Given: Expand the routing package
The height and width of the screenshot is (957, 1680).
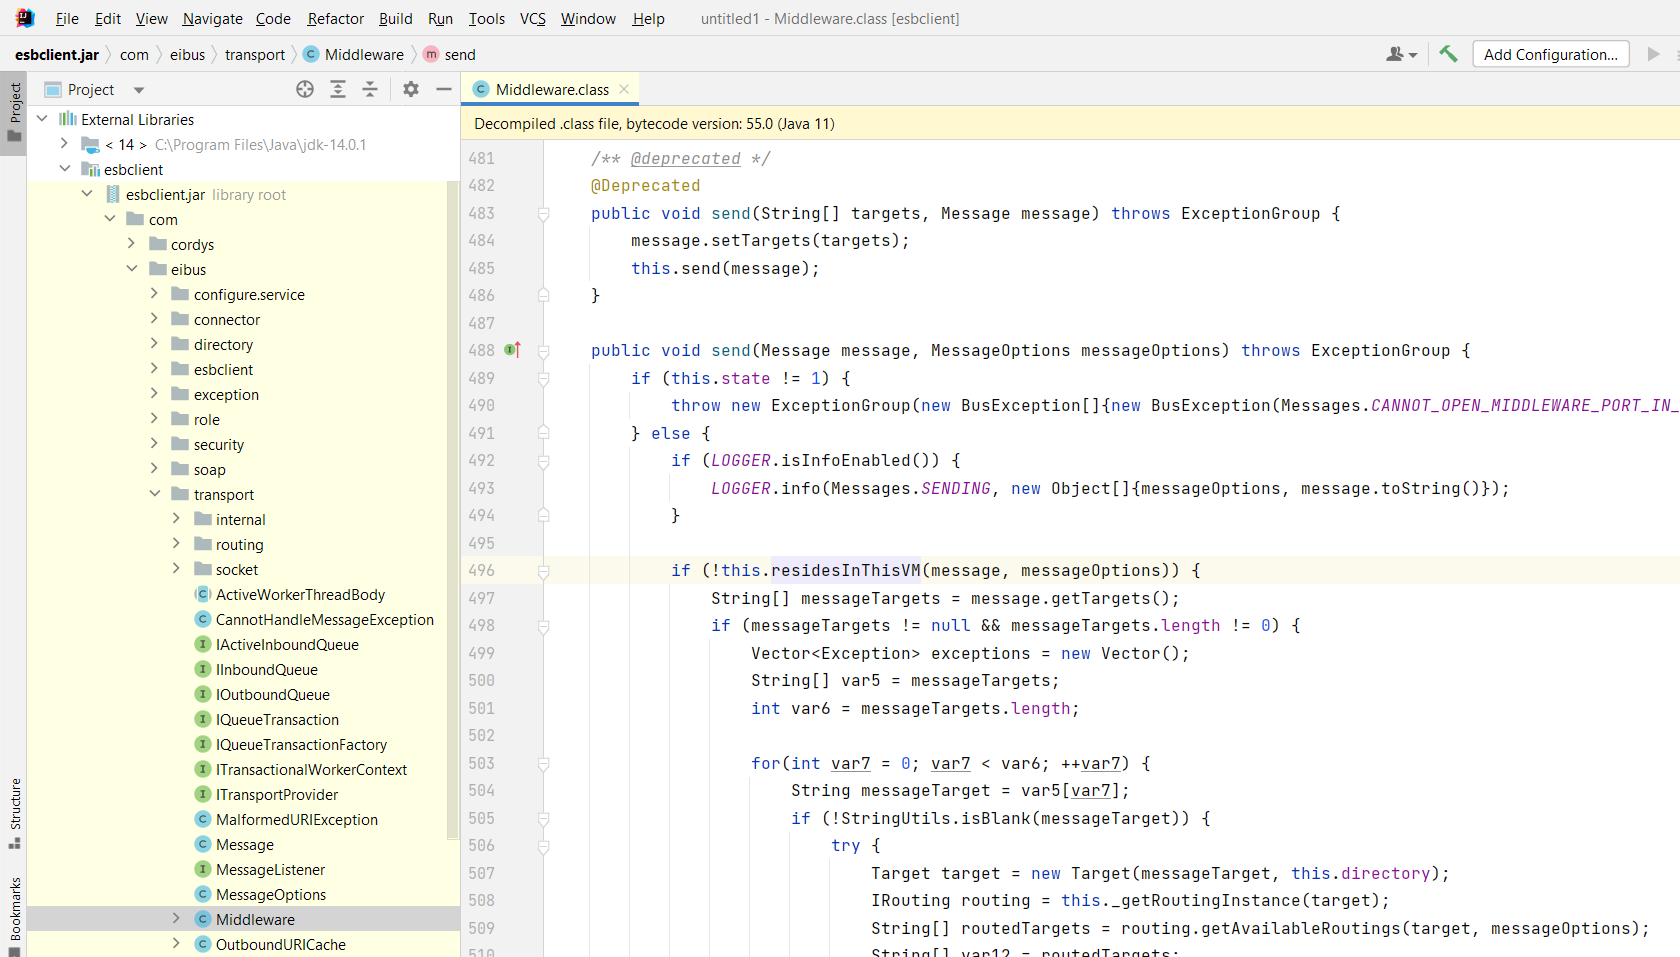Looking at the screenshot, I should click(x=177, y=544).
